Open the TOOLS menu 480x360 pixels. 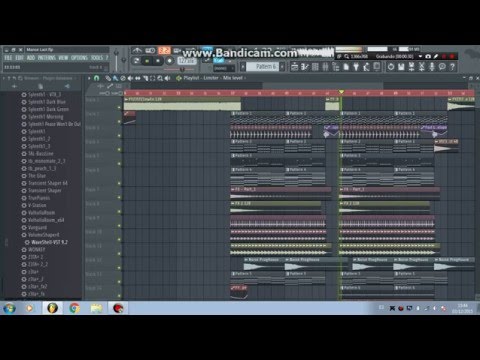tap(97, 58)
